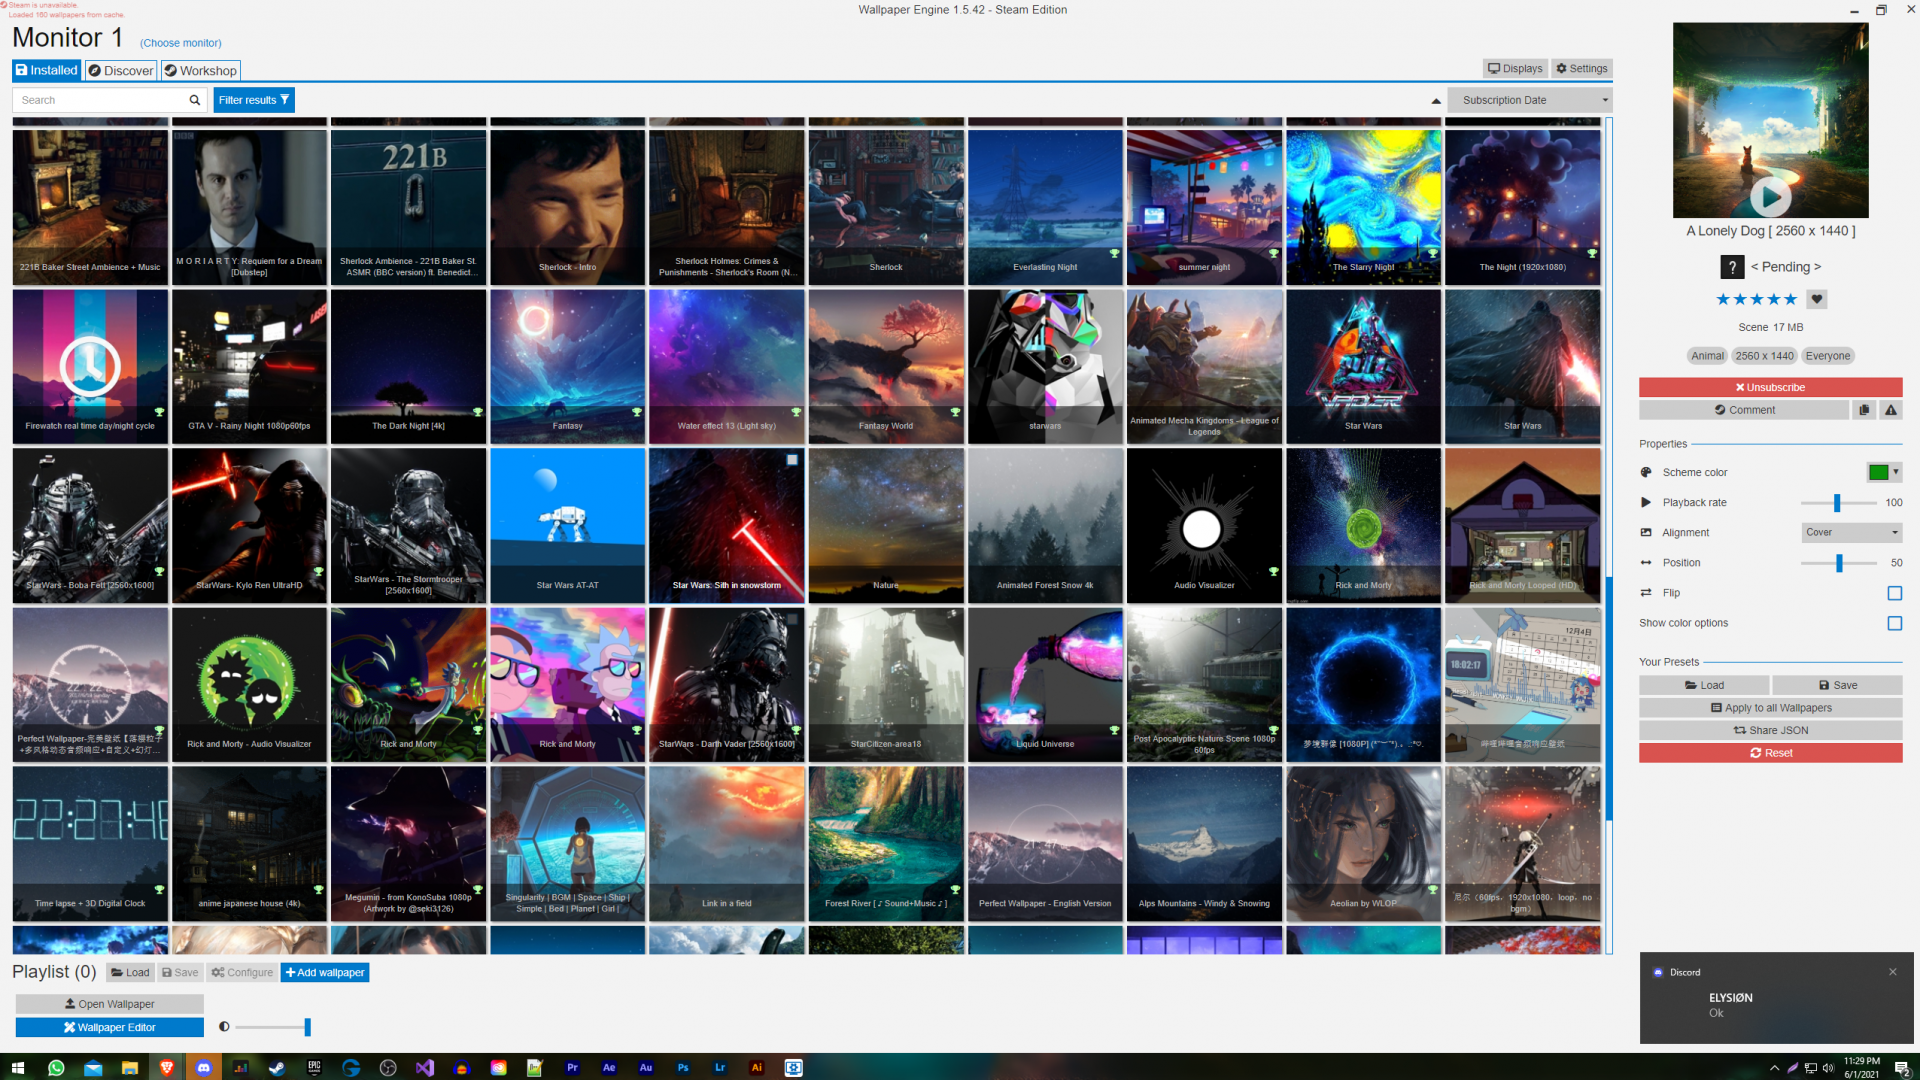Adjust the Playback rate slider
This screenshot has width=1920, height=1080.
(x=1837, y=503)
